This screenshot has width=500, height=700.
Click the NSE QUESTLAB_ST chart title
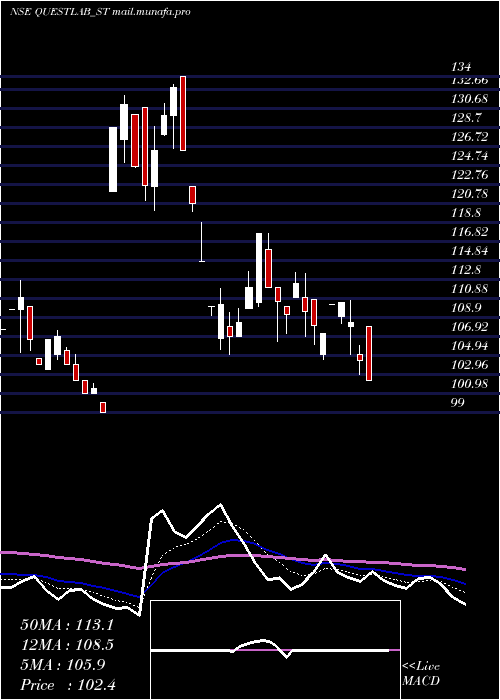tap(100, 12)
